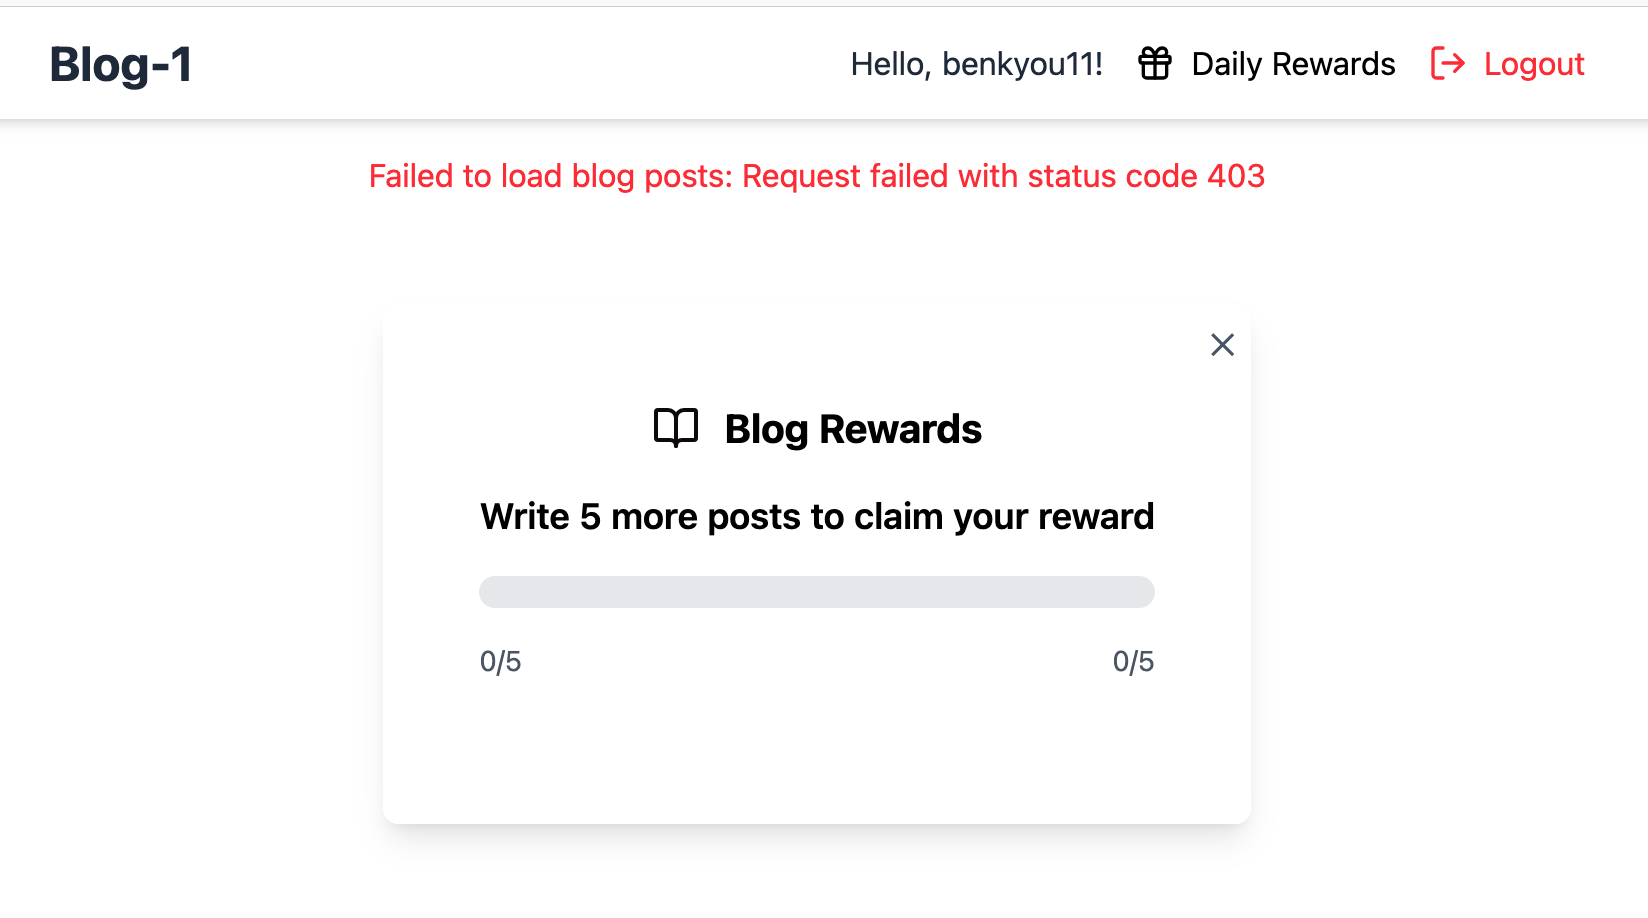Image resolution: width=1648 pixels, height=918 pixels.
Task: Click the open book icon
Action: coord(676,428)
